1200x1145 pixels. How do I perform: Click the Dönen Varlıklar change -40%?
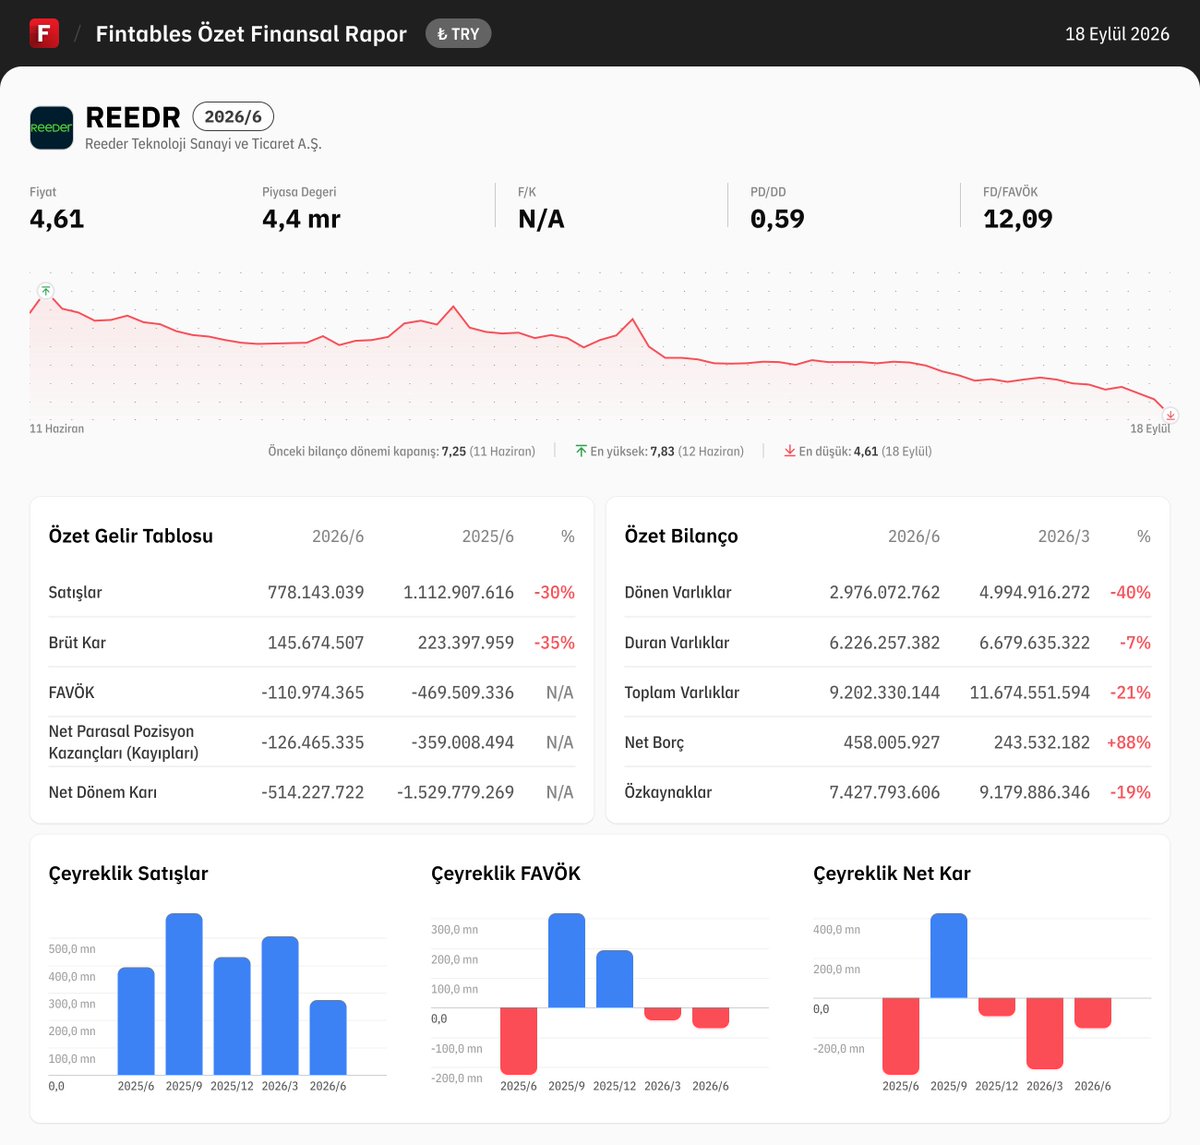click(1130, 592)
